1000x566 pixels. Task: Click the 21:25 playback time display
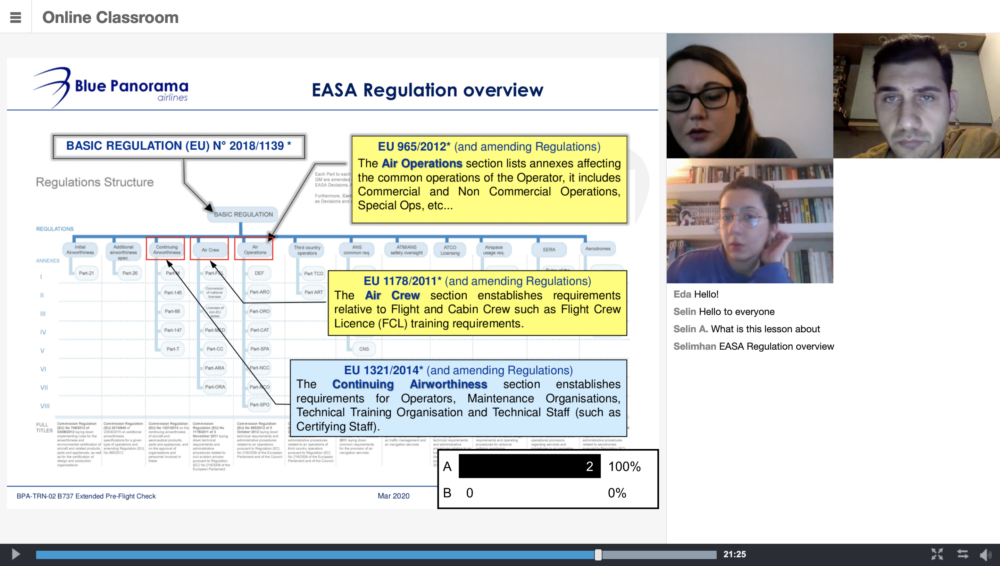click(735, 555)
